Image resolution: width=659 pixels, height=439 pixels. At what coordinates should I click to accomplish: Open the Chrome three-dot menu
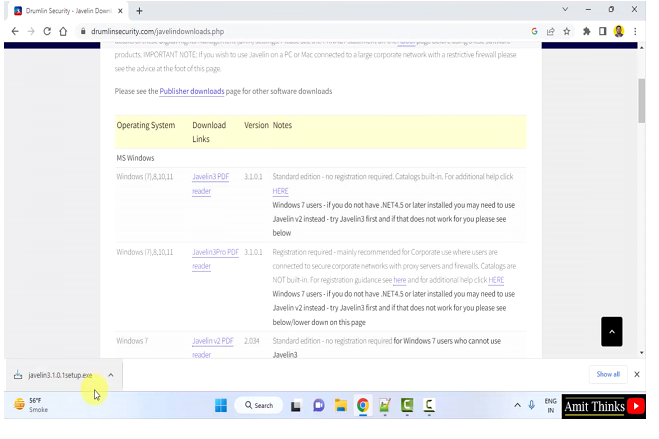[x=635, y=32]
